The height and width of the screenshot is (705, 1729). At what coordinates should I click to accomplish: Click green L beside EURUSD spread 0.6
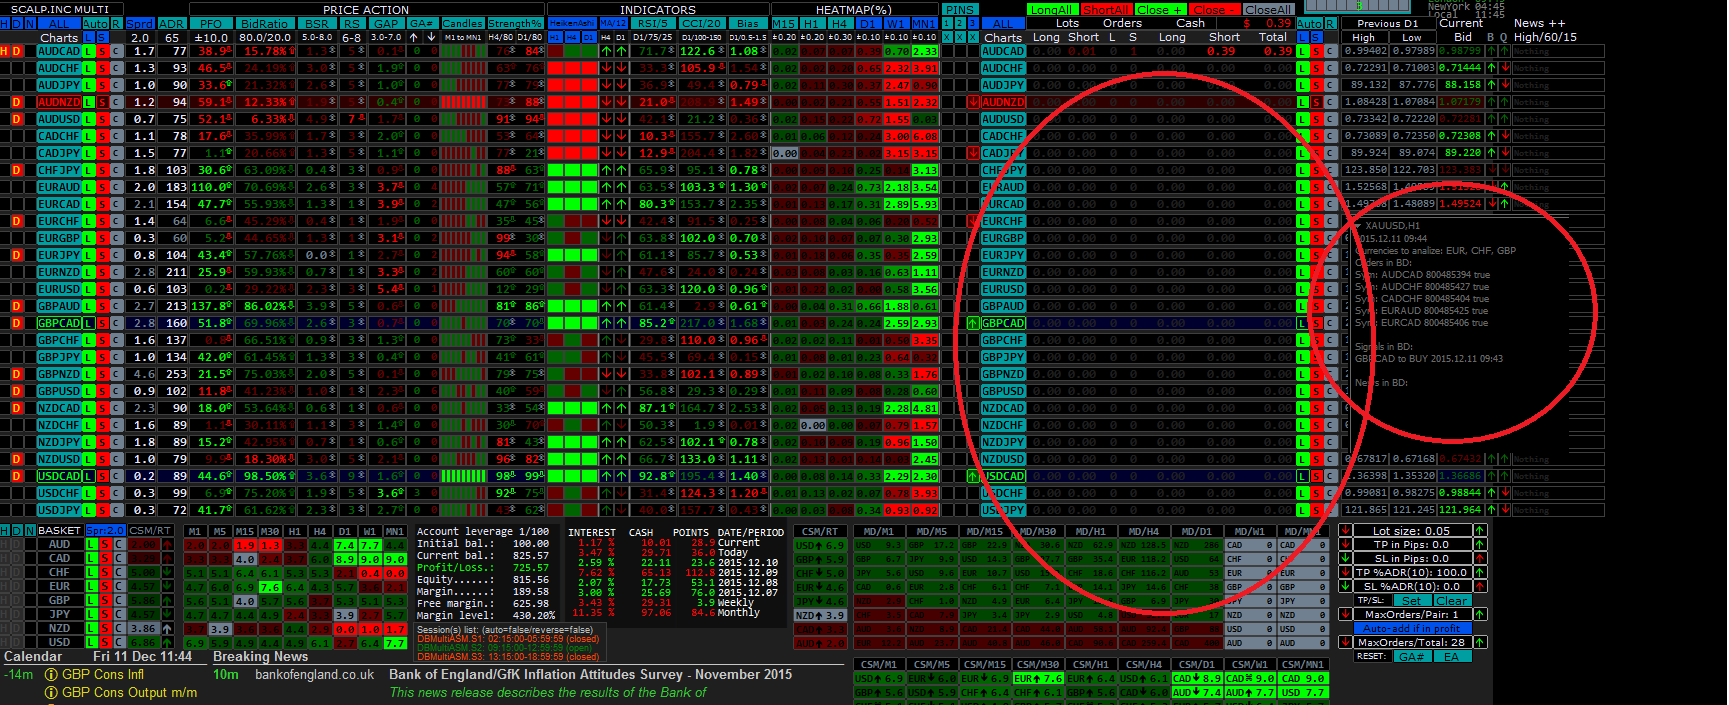[x=88, y=289]
